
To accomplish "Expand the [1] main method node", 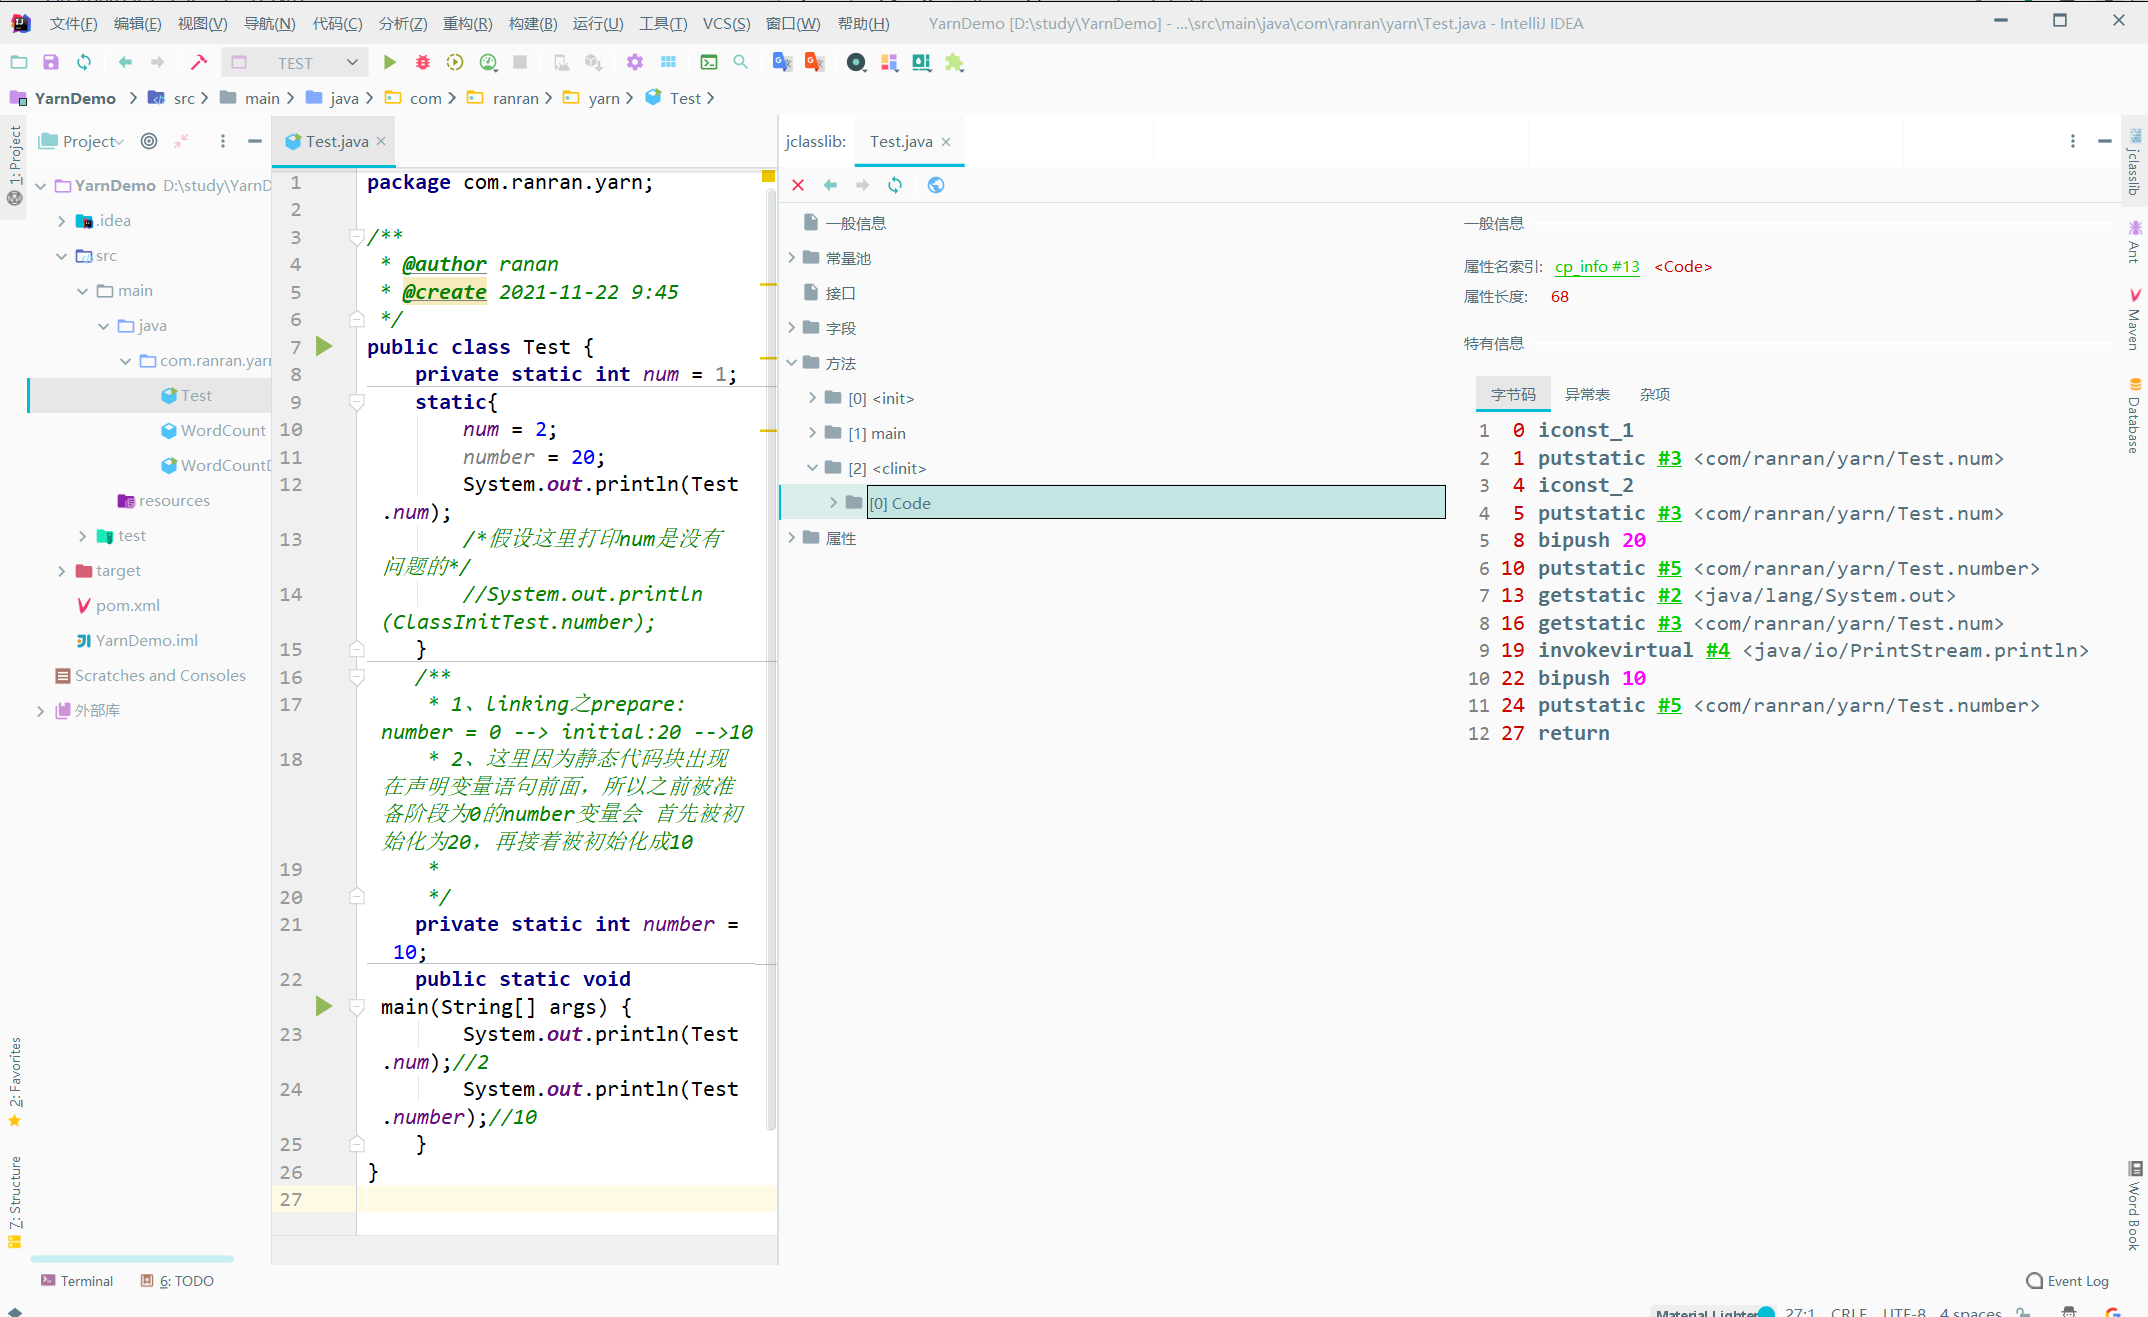I will click(x=813, y=433).
